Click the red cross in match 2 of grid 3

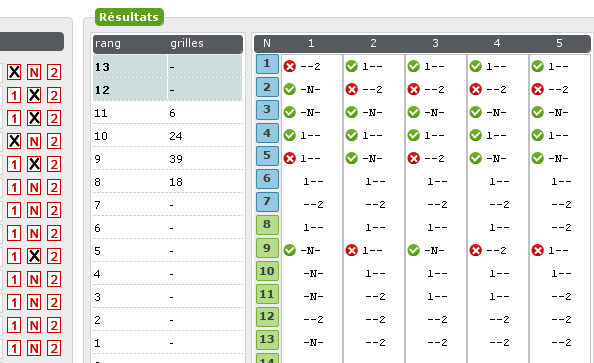point(414,89)
